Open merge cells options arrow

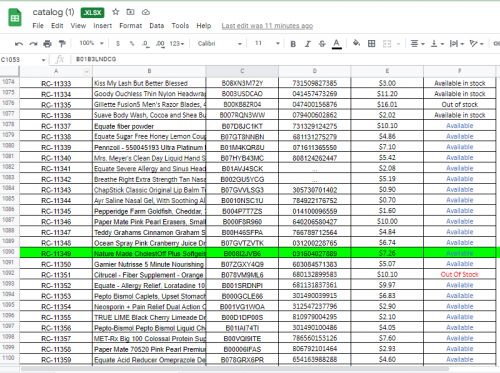pos(398,44)
